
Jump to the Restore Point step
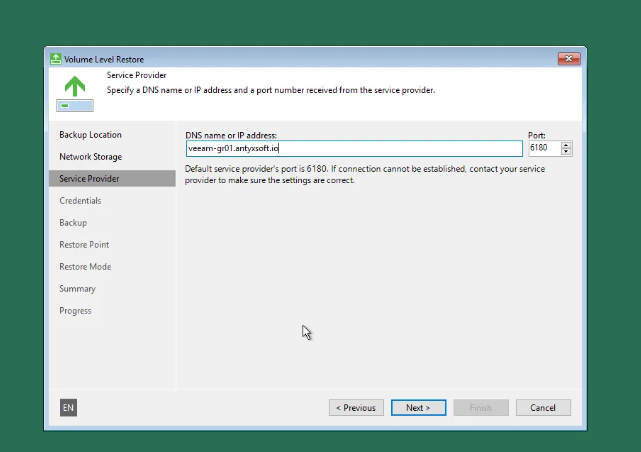point(84,245)
